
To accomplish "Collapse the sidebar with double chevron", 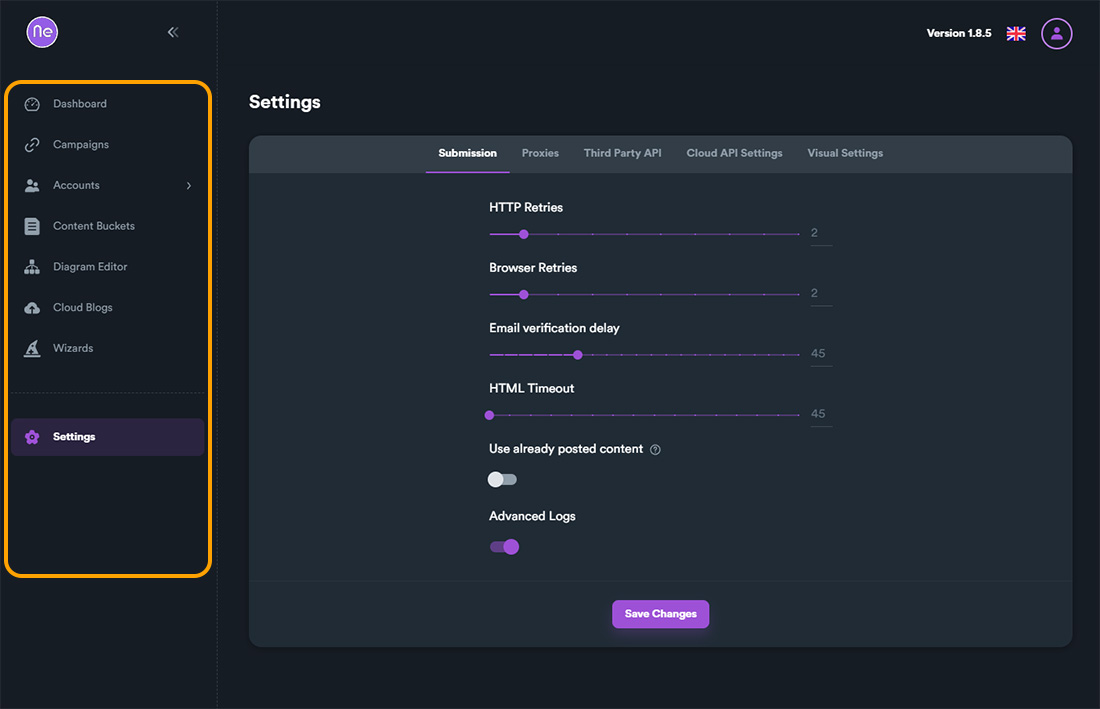I will click(173, 32).
